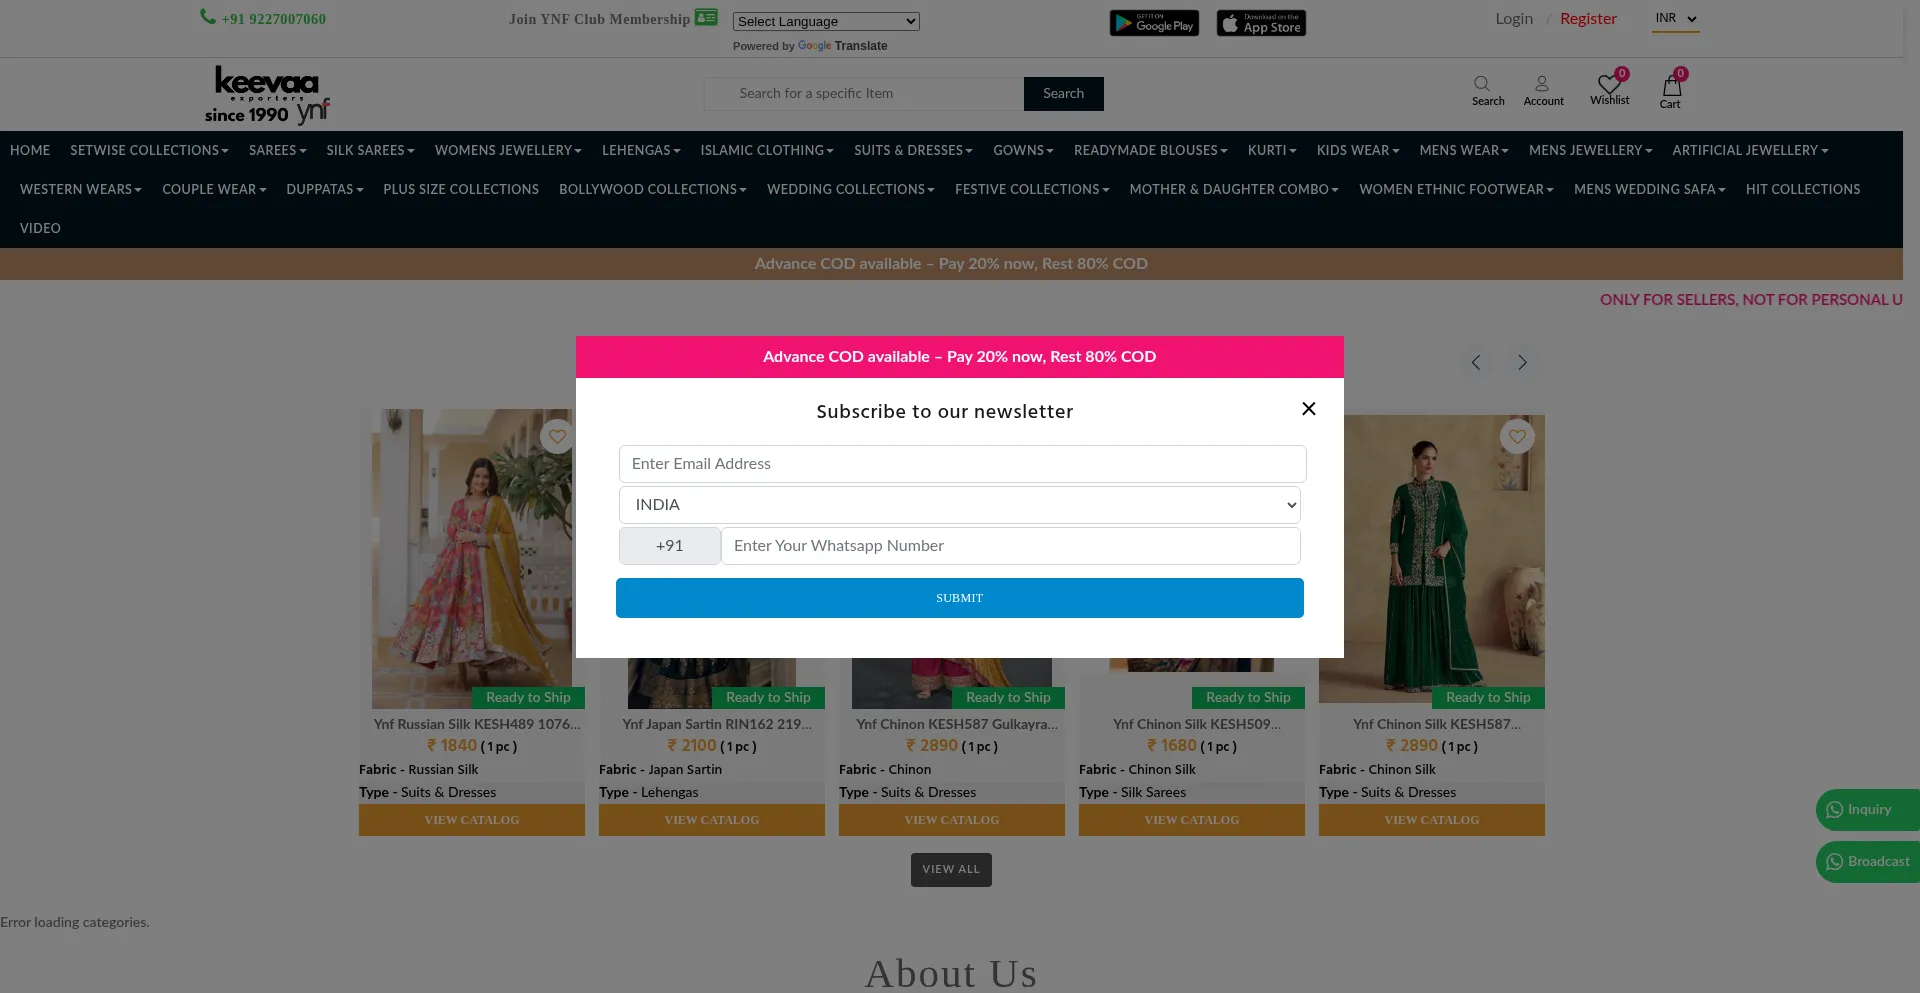Expand the Sarees menu

pos(277,150)
